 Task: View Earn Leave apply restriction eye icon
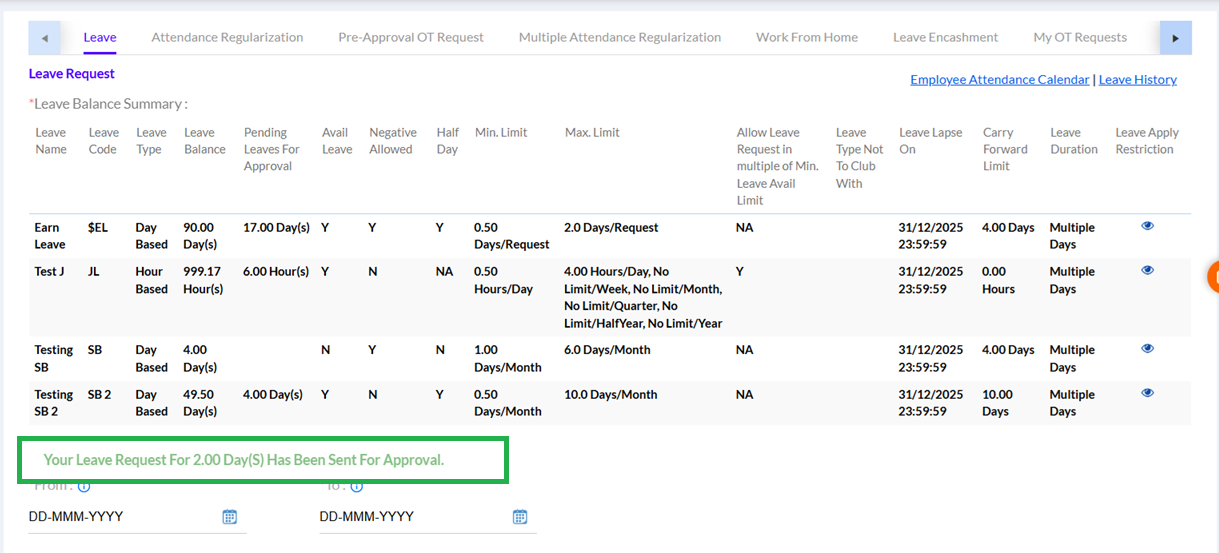1147,226
